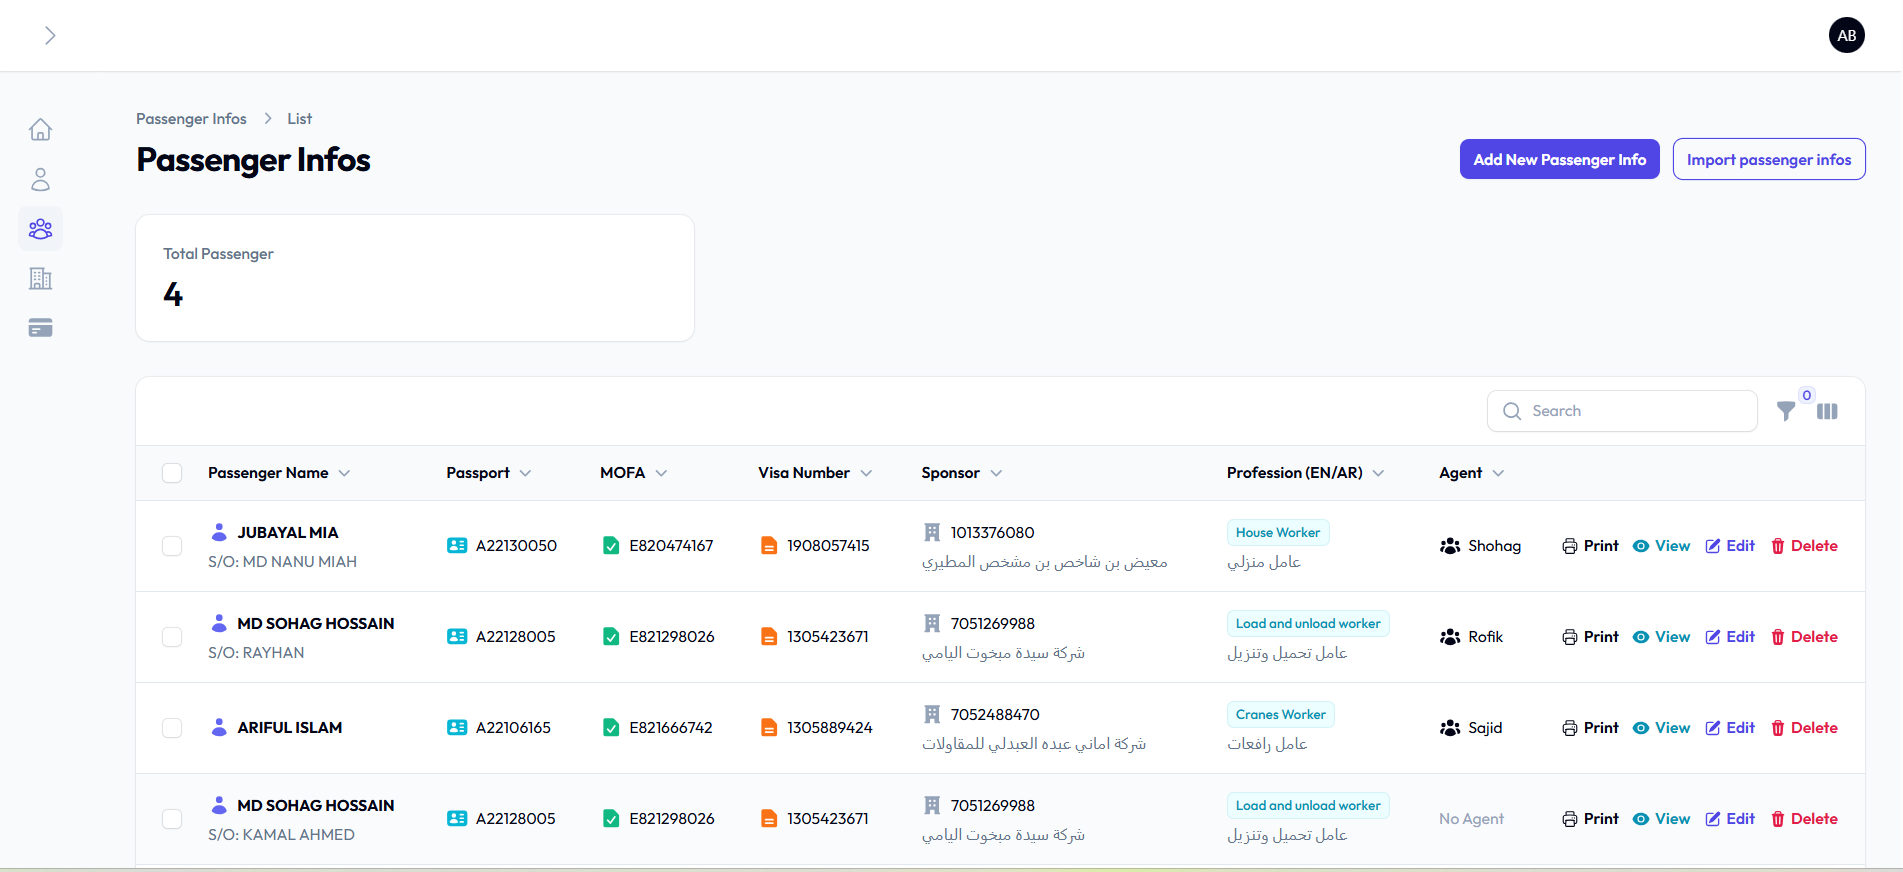
Task: Sort by MOFA column
Action: pos(633,473)
